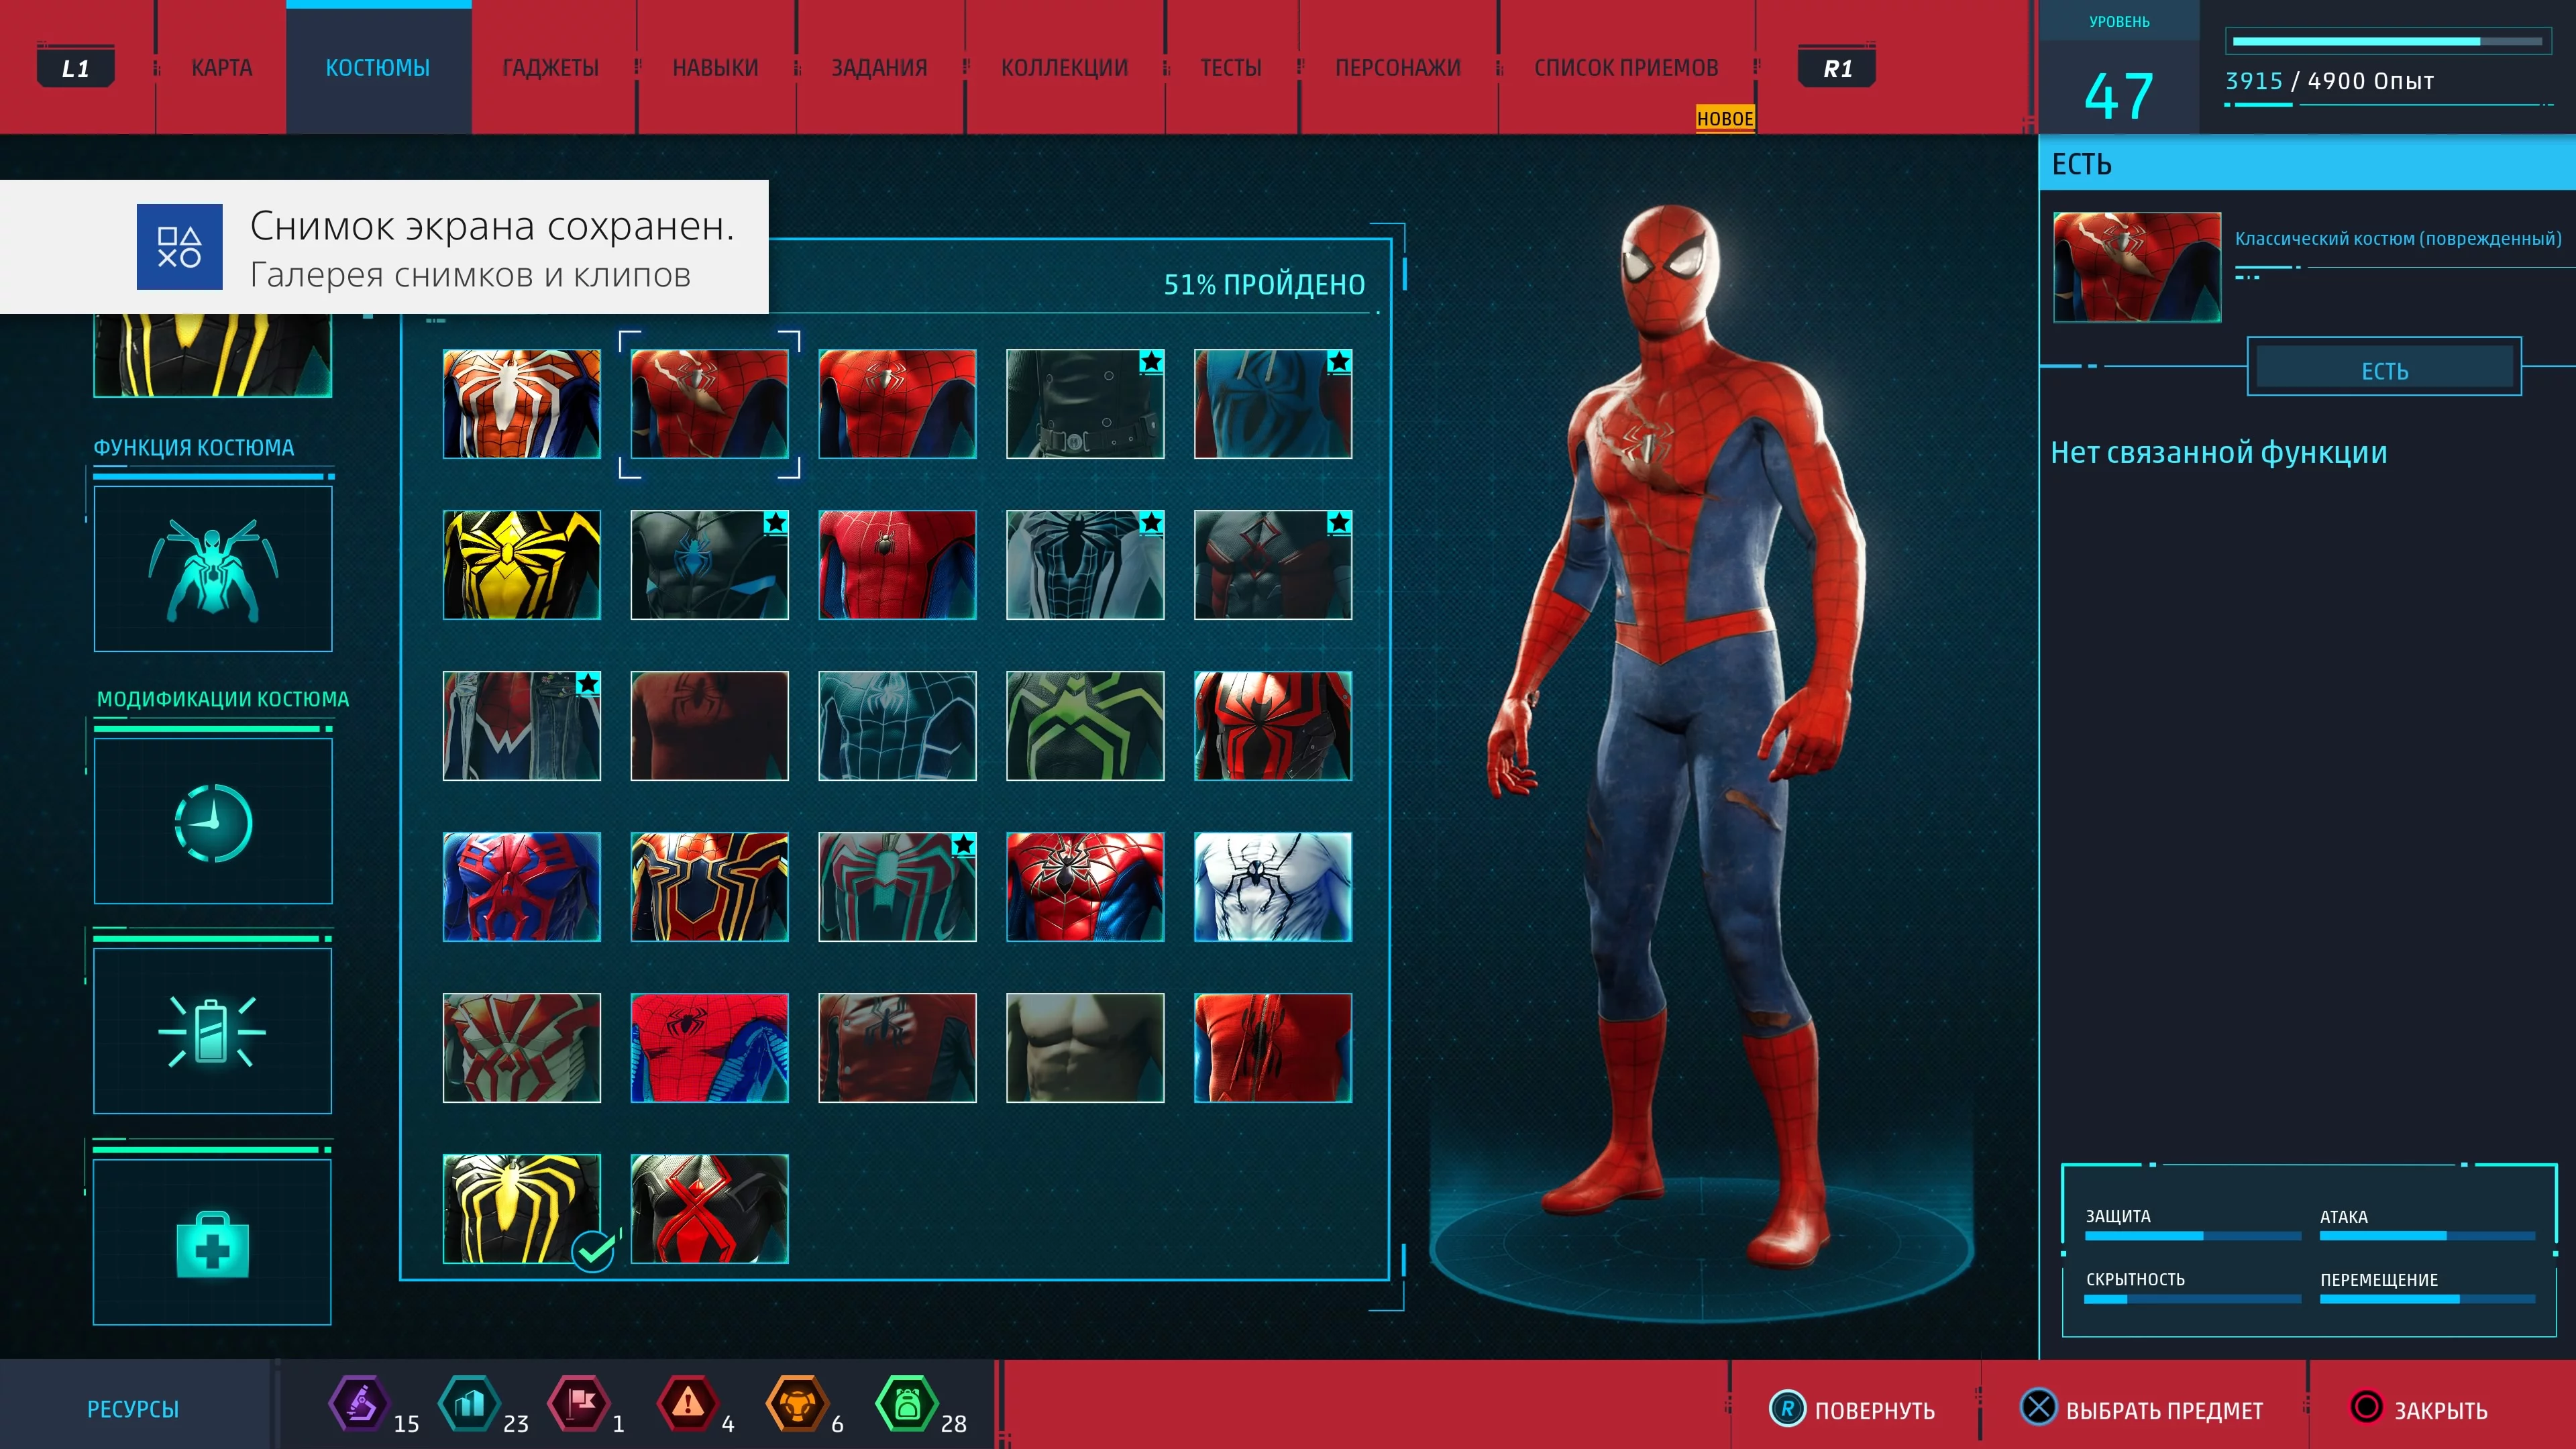Click the ВЫБРАТЬ ПРЕДМЕТ prompt
Image resolution: width=2576 pixels, height=1449 pixels.
coord(2140,1409)
